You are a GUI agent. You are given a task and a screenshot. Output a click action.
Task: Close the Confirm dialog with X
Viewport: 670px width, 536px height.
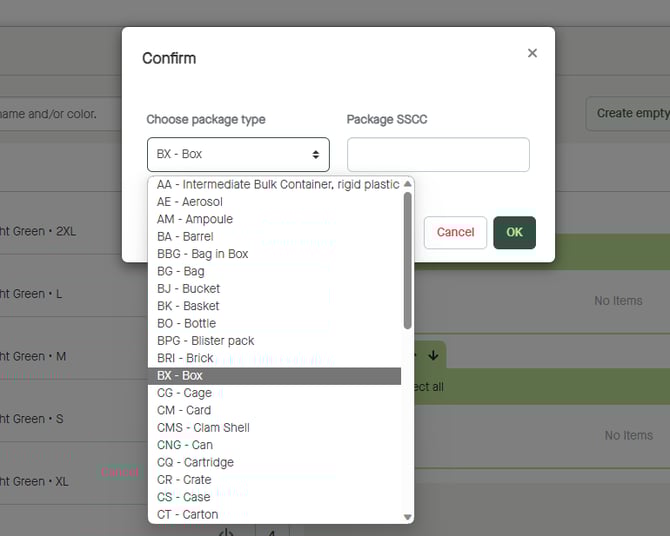pos(532,53)
